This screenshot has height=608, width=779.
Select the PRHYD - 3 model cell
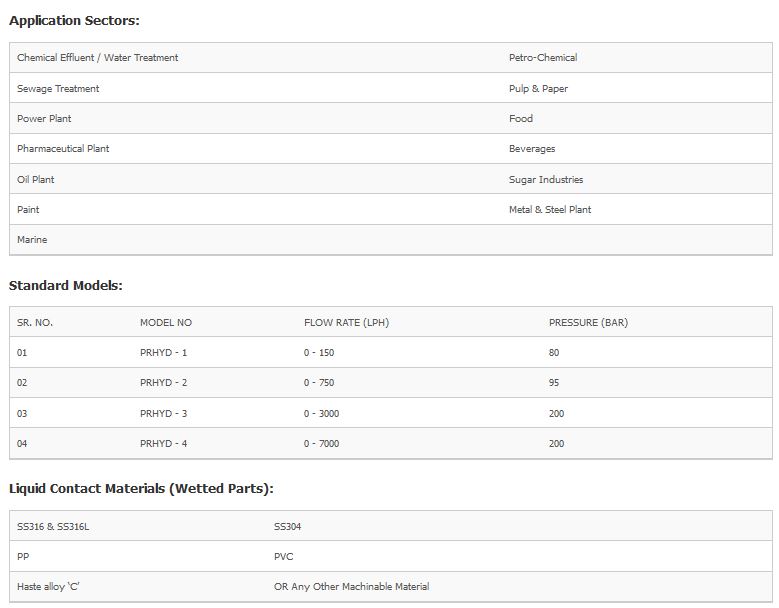[x=163, y=414]
